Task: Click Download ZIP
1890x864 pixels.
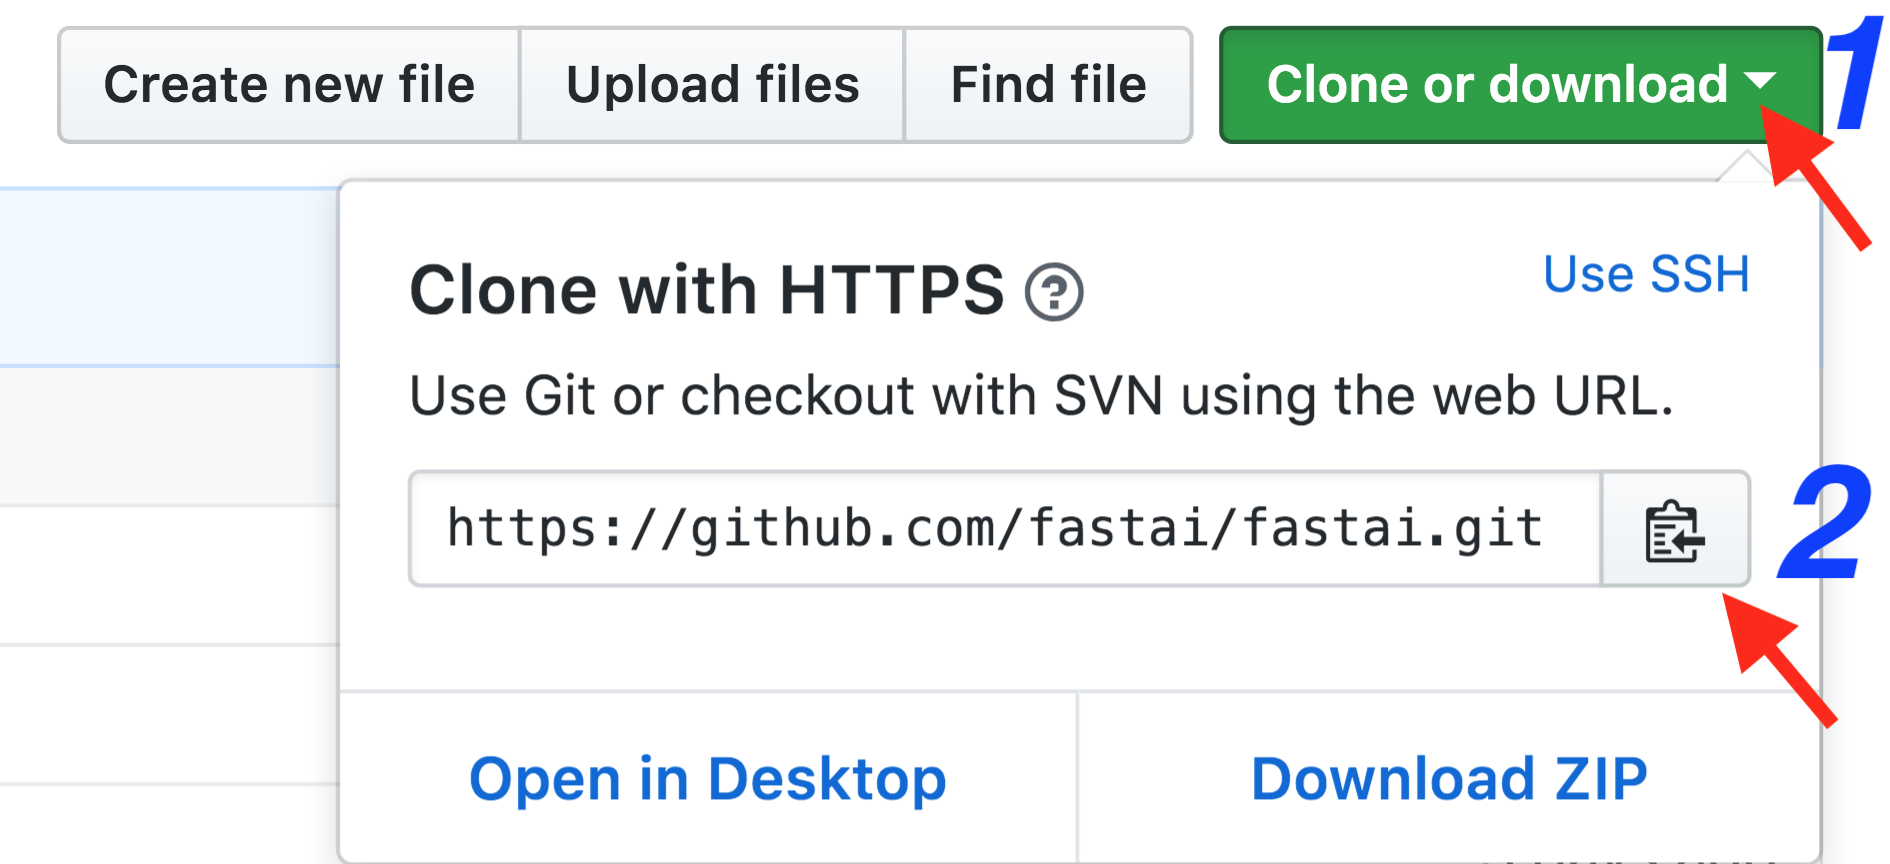Action: pos(1449,779)
